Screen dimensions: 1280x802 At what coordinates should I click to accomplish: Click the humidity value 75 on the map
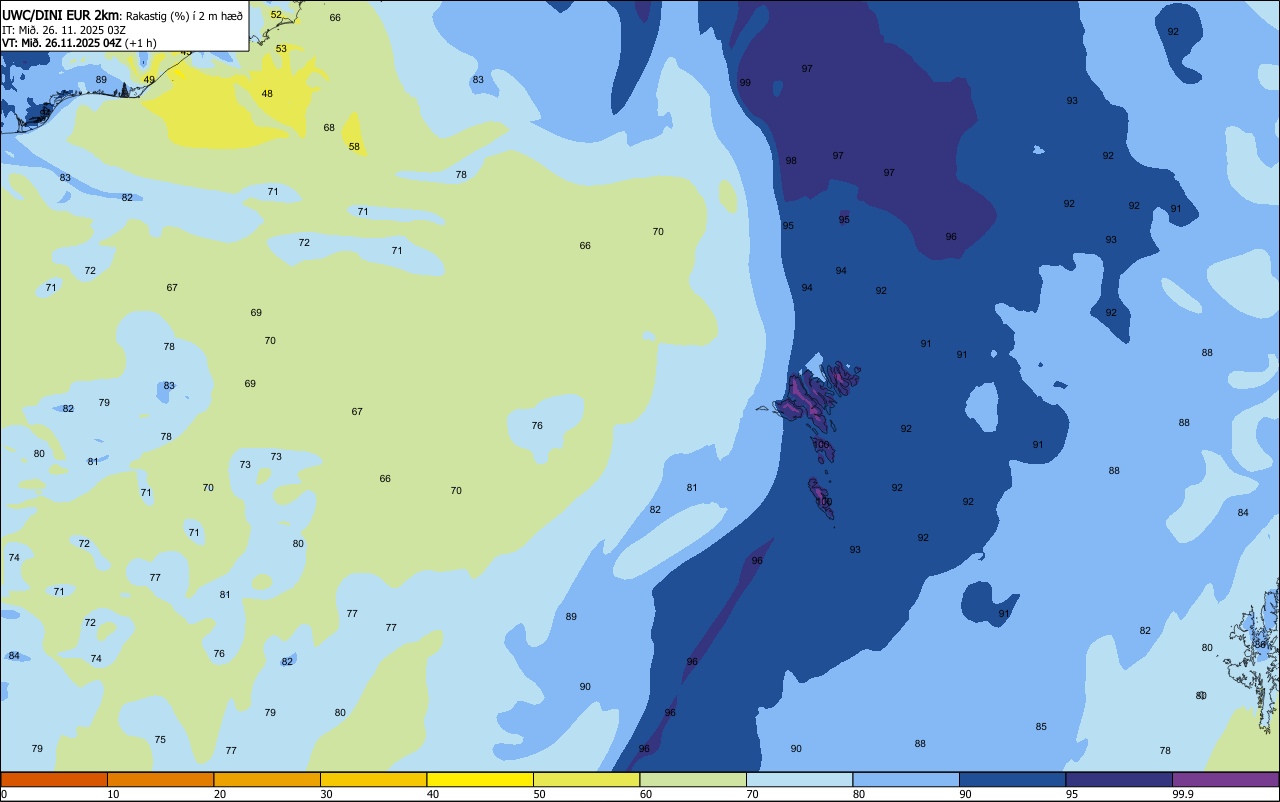(x=160, y=740)
